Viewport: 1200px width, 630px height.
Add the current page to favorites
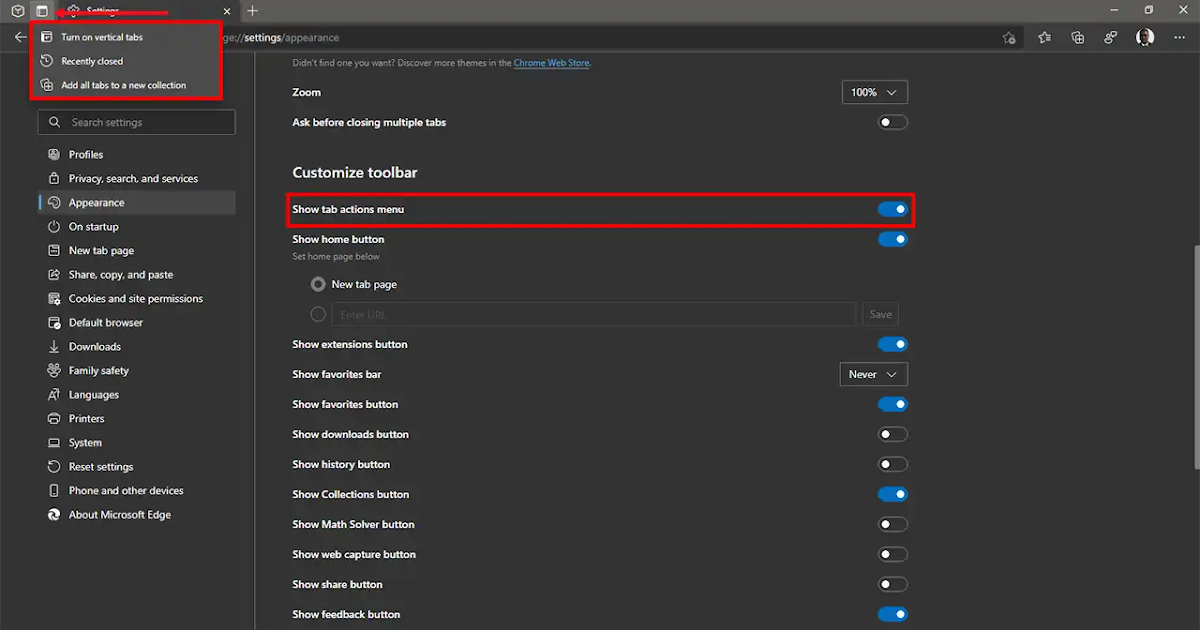[x=1009, y=37]
